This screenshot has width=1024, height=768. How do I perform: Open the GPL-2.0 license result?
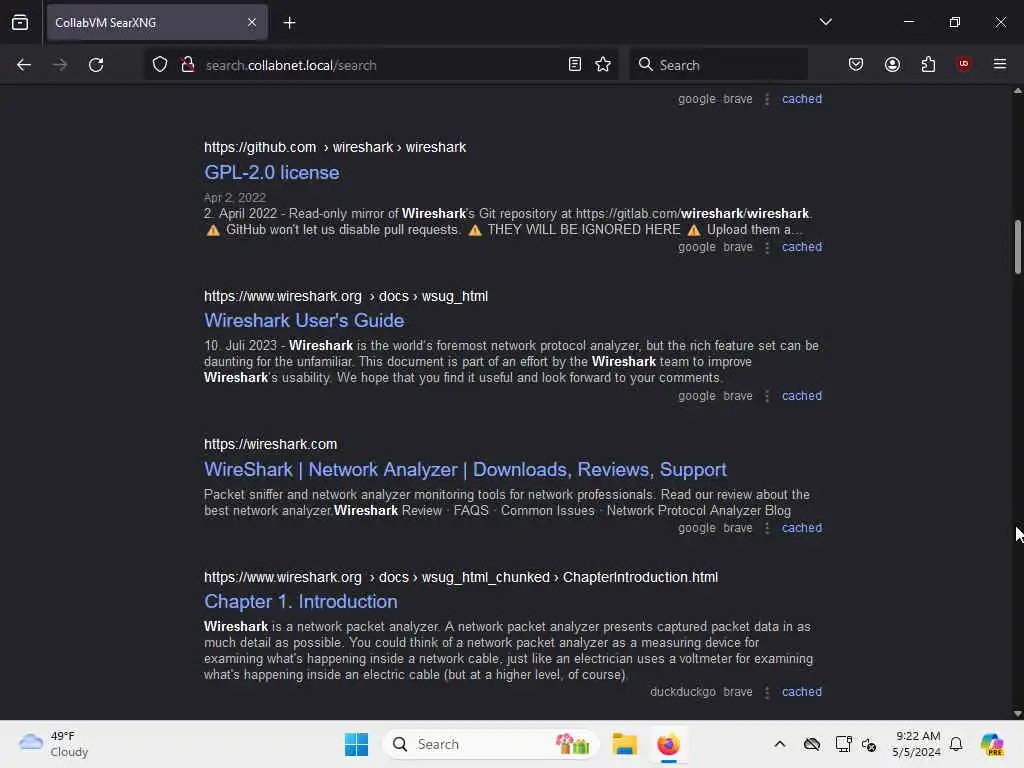pyautogui.click(x=272, y=172)
